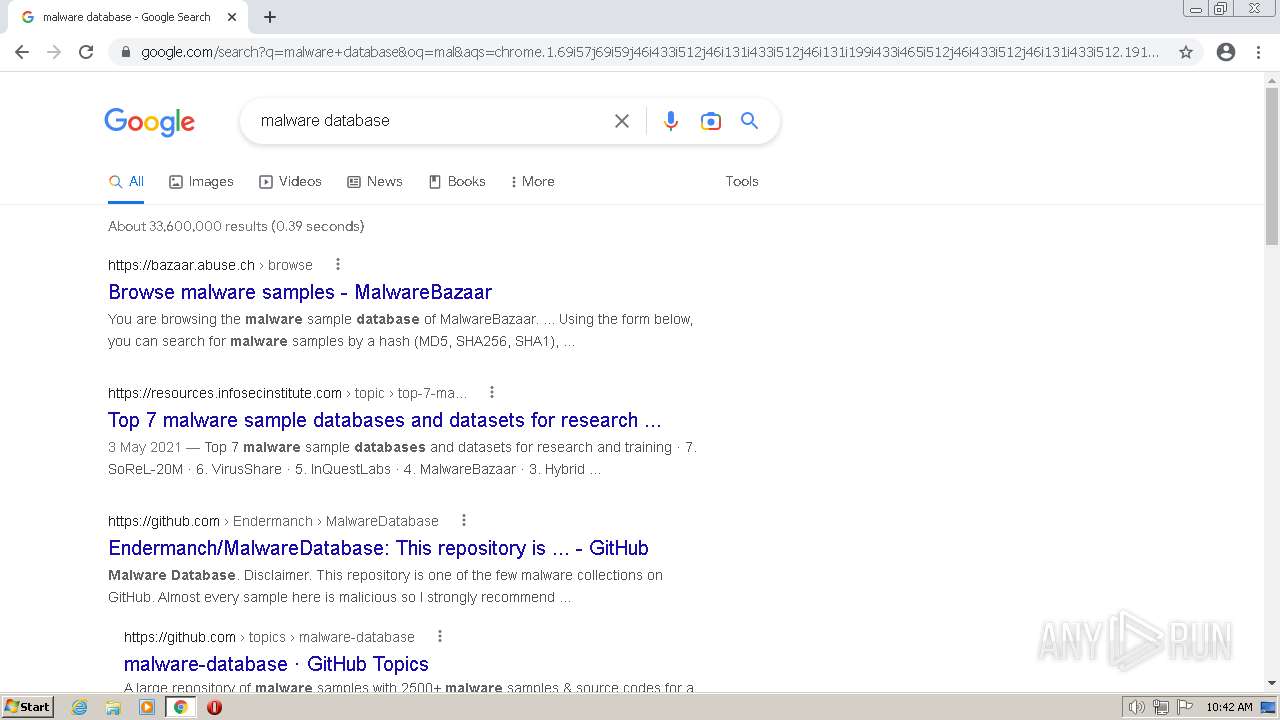Launch Internet Explorer from taskbar
The height and width of the screenshot is (720, 1280).
80,707
